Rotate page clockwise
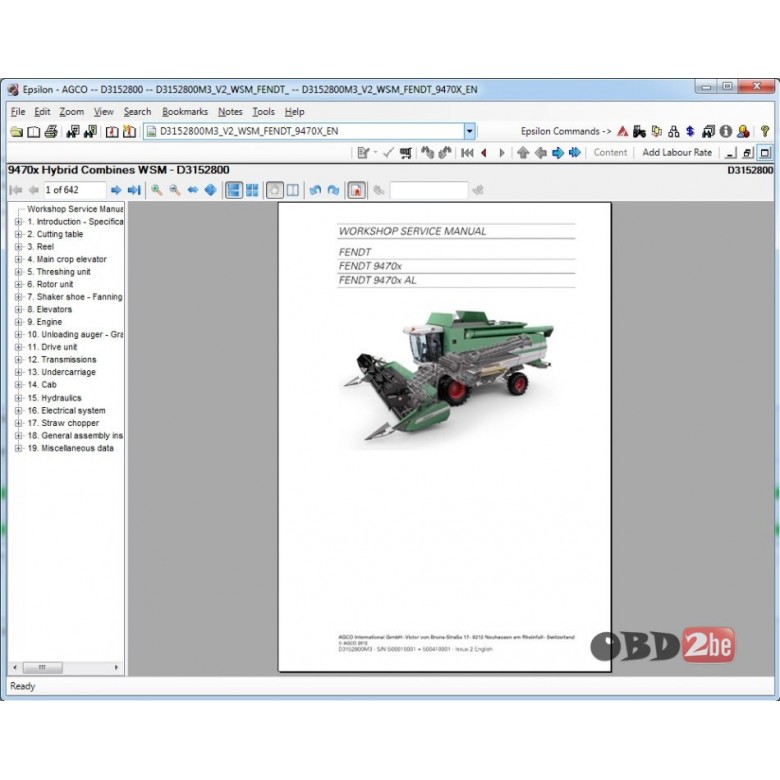The height and width of the screenshot is (780, 780). pyautogui.click(x=333, y=190)
